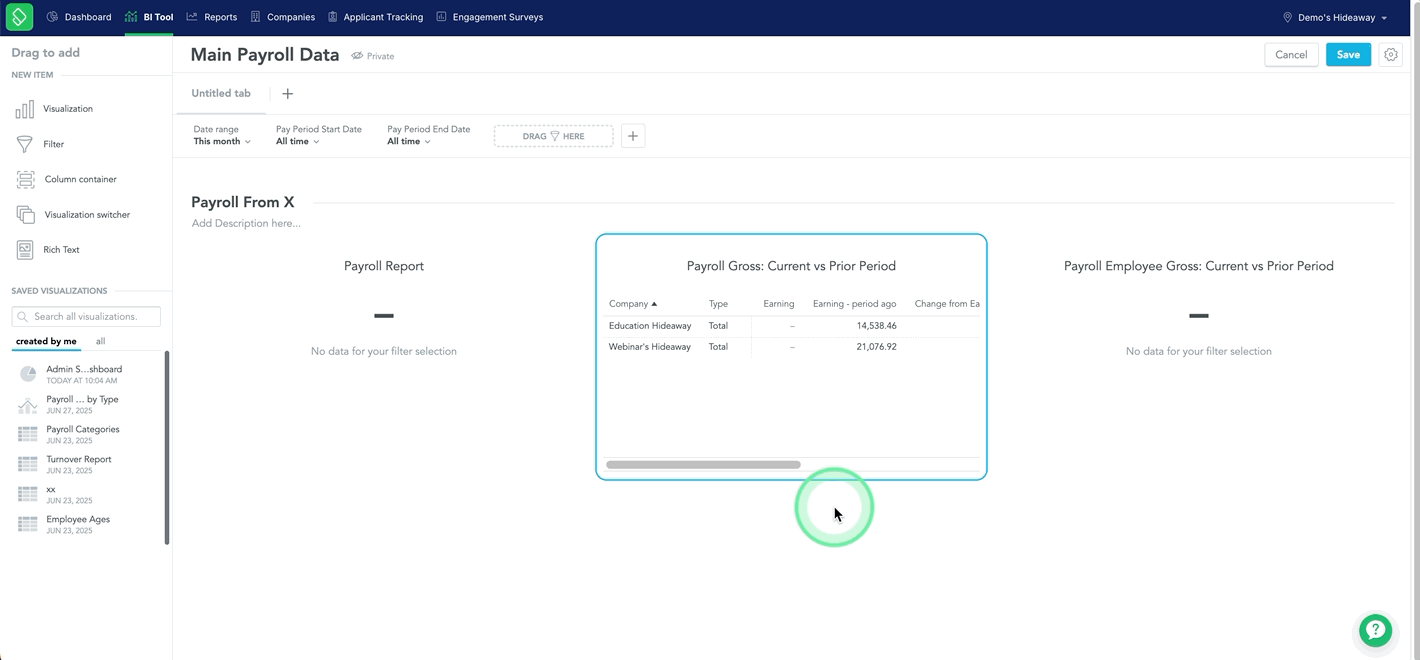
Task: Click the Type column header
Action: click(x=718, y=304)
